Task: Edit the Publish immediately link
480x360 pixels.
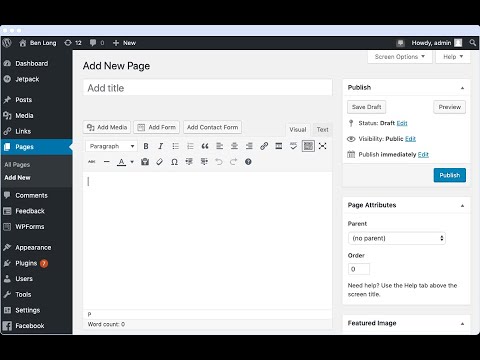Action: 423,154
